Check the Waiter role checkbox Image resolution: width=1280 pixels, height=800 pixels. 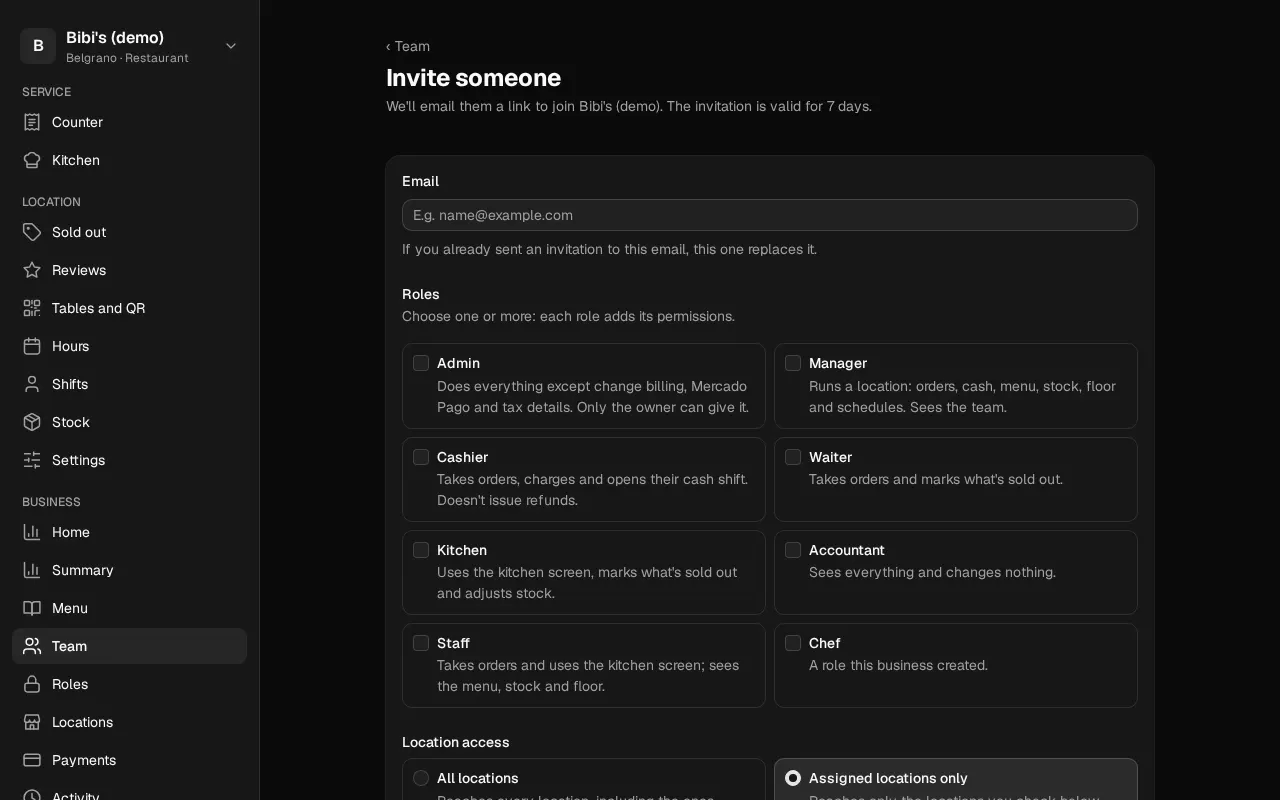[793, 457]
